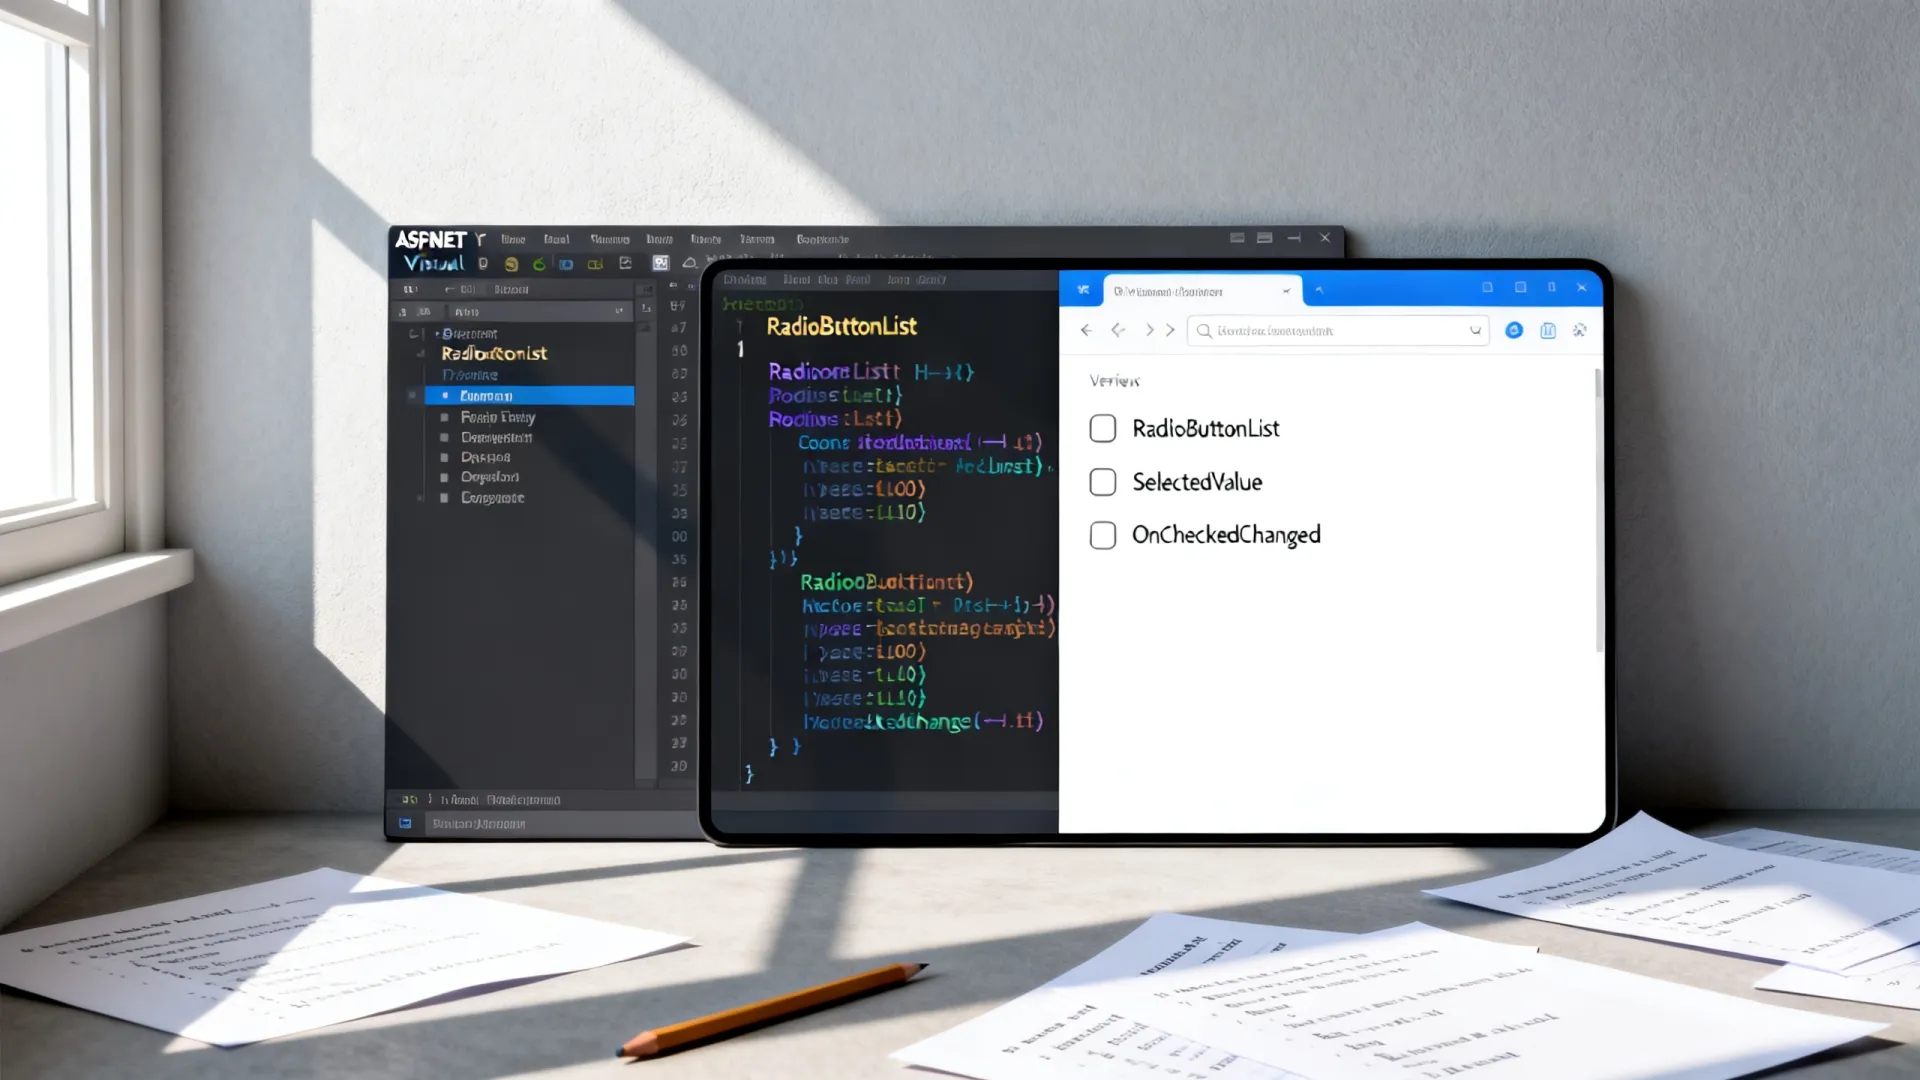Click the blue rectangle icon in the IDE toolbar
This screenshot has width=1920, height=1080.
[566, 264]
